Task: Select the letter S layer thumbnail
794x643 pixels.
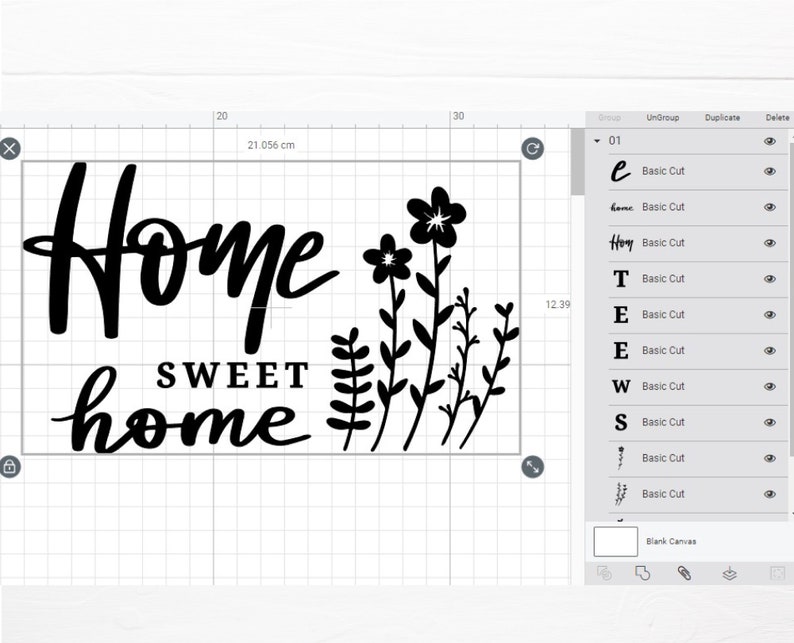Action: point(621,422)
